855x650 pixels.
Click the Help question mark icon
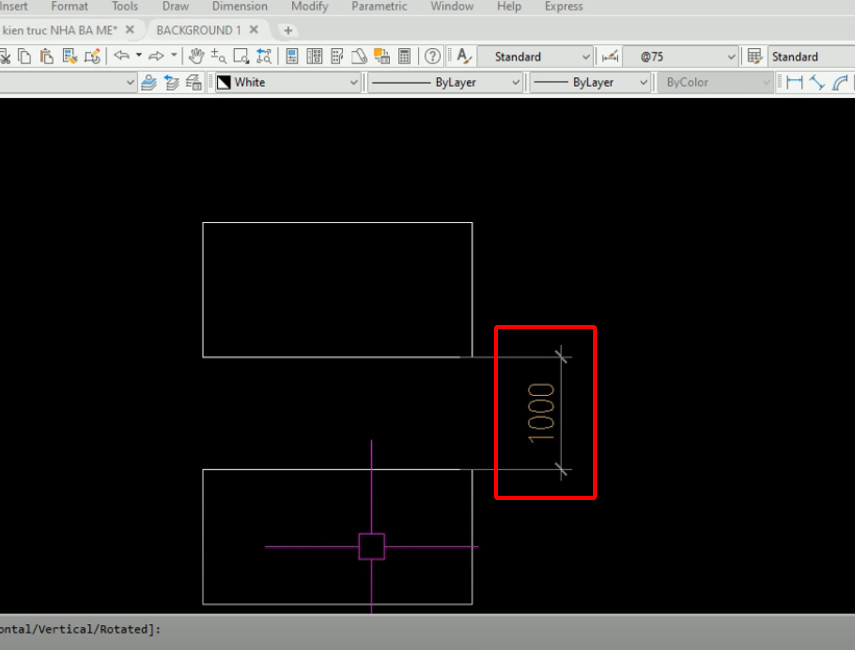click(432, 56)
